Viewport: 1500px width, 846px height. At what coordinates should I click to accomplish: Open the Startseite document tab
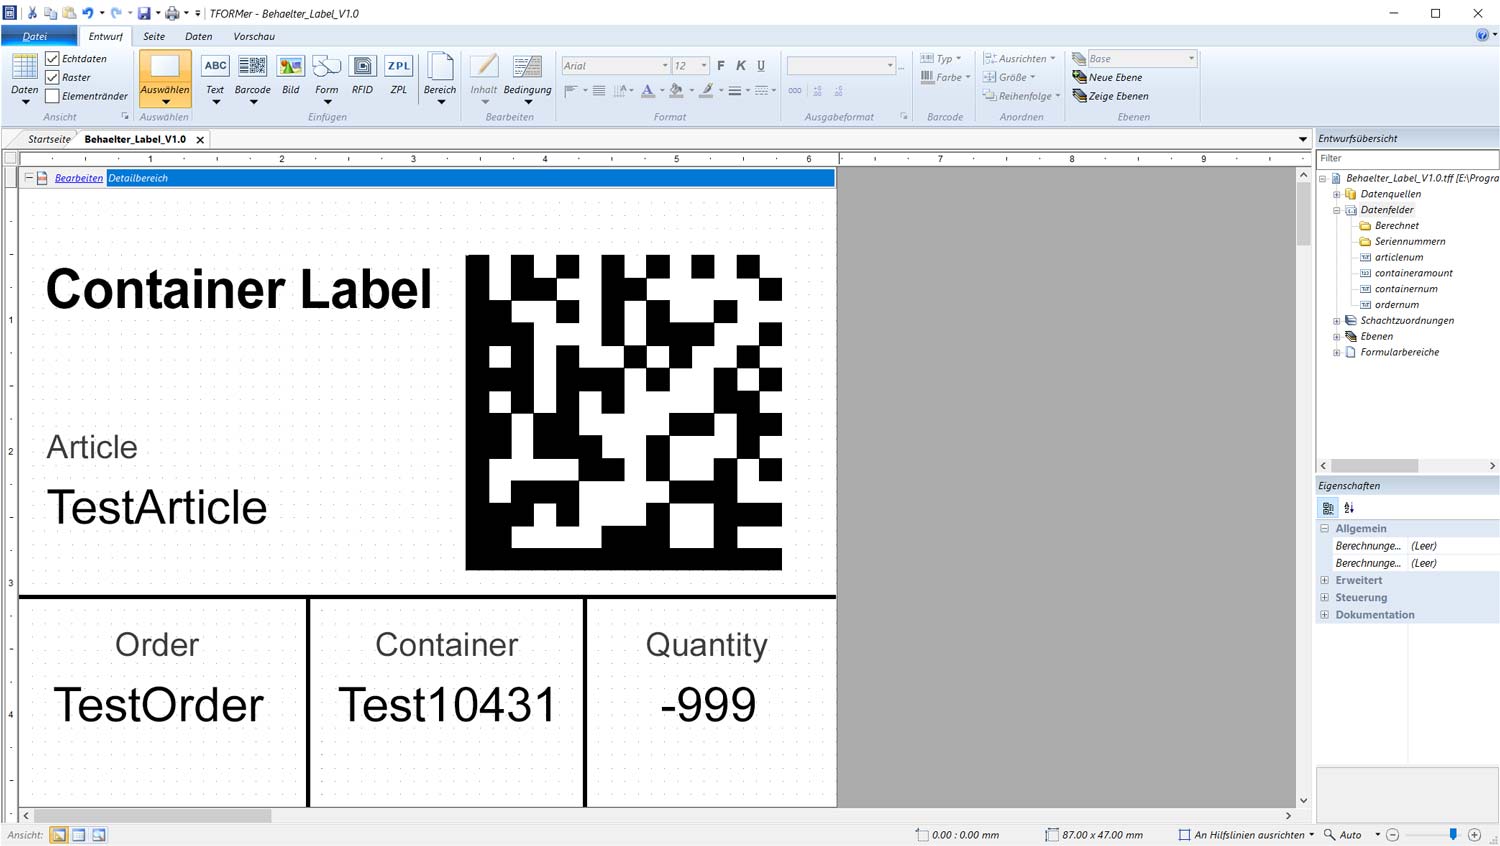click(x=49, y=139)
